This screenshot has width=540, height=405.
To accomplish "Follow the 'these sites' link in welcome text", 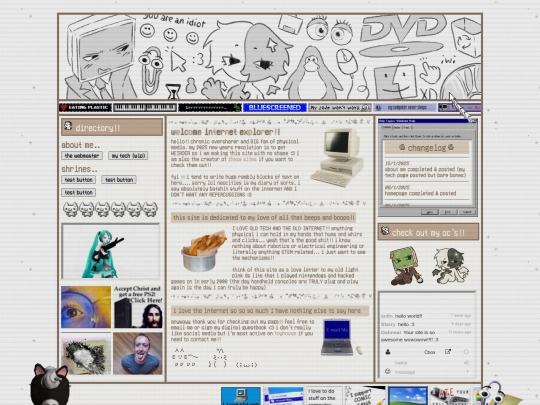I will [242, 159].
